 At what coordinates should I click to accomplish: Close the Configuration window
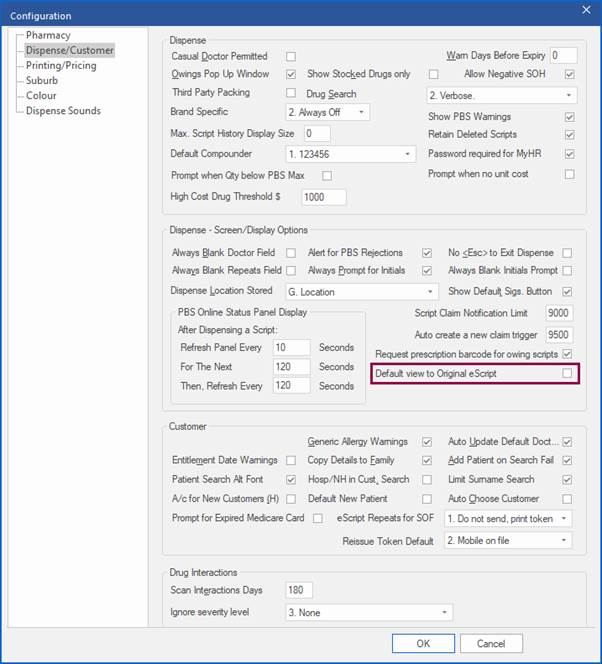pyautogui.click(x=586, y=9)
